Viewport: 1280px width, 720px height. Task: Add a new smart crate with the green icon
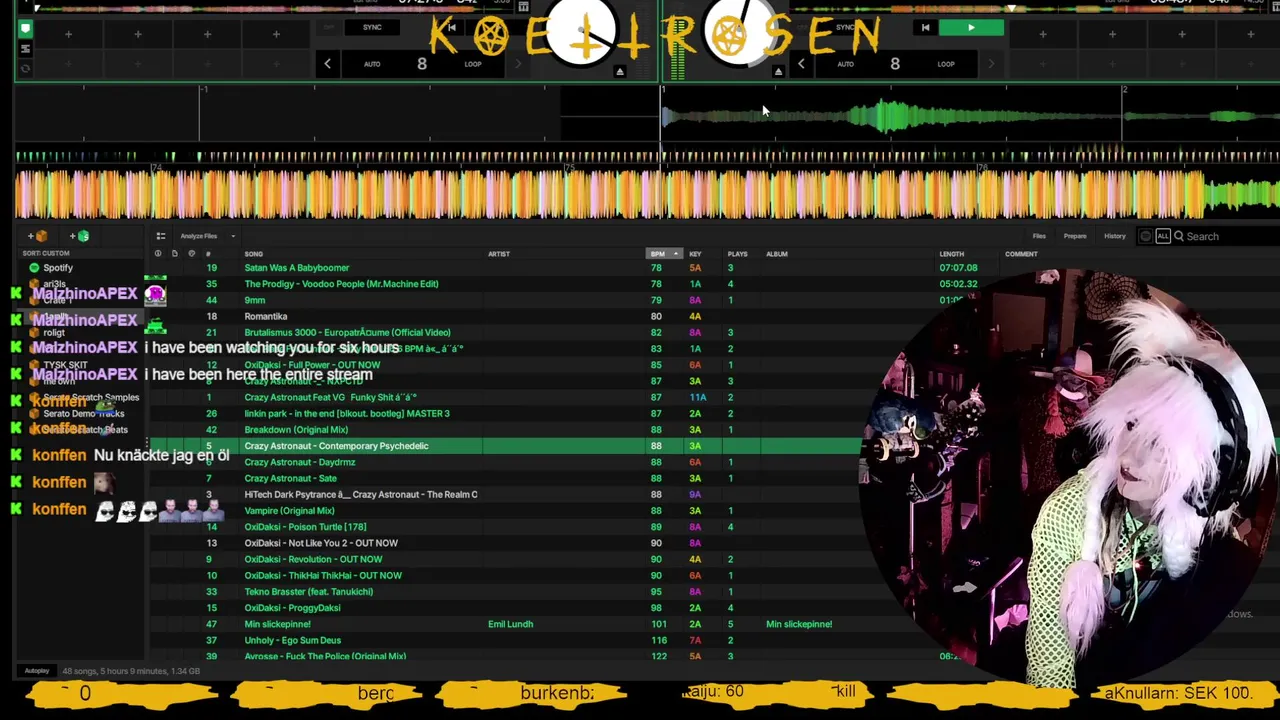click(79, 236)
